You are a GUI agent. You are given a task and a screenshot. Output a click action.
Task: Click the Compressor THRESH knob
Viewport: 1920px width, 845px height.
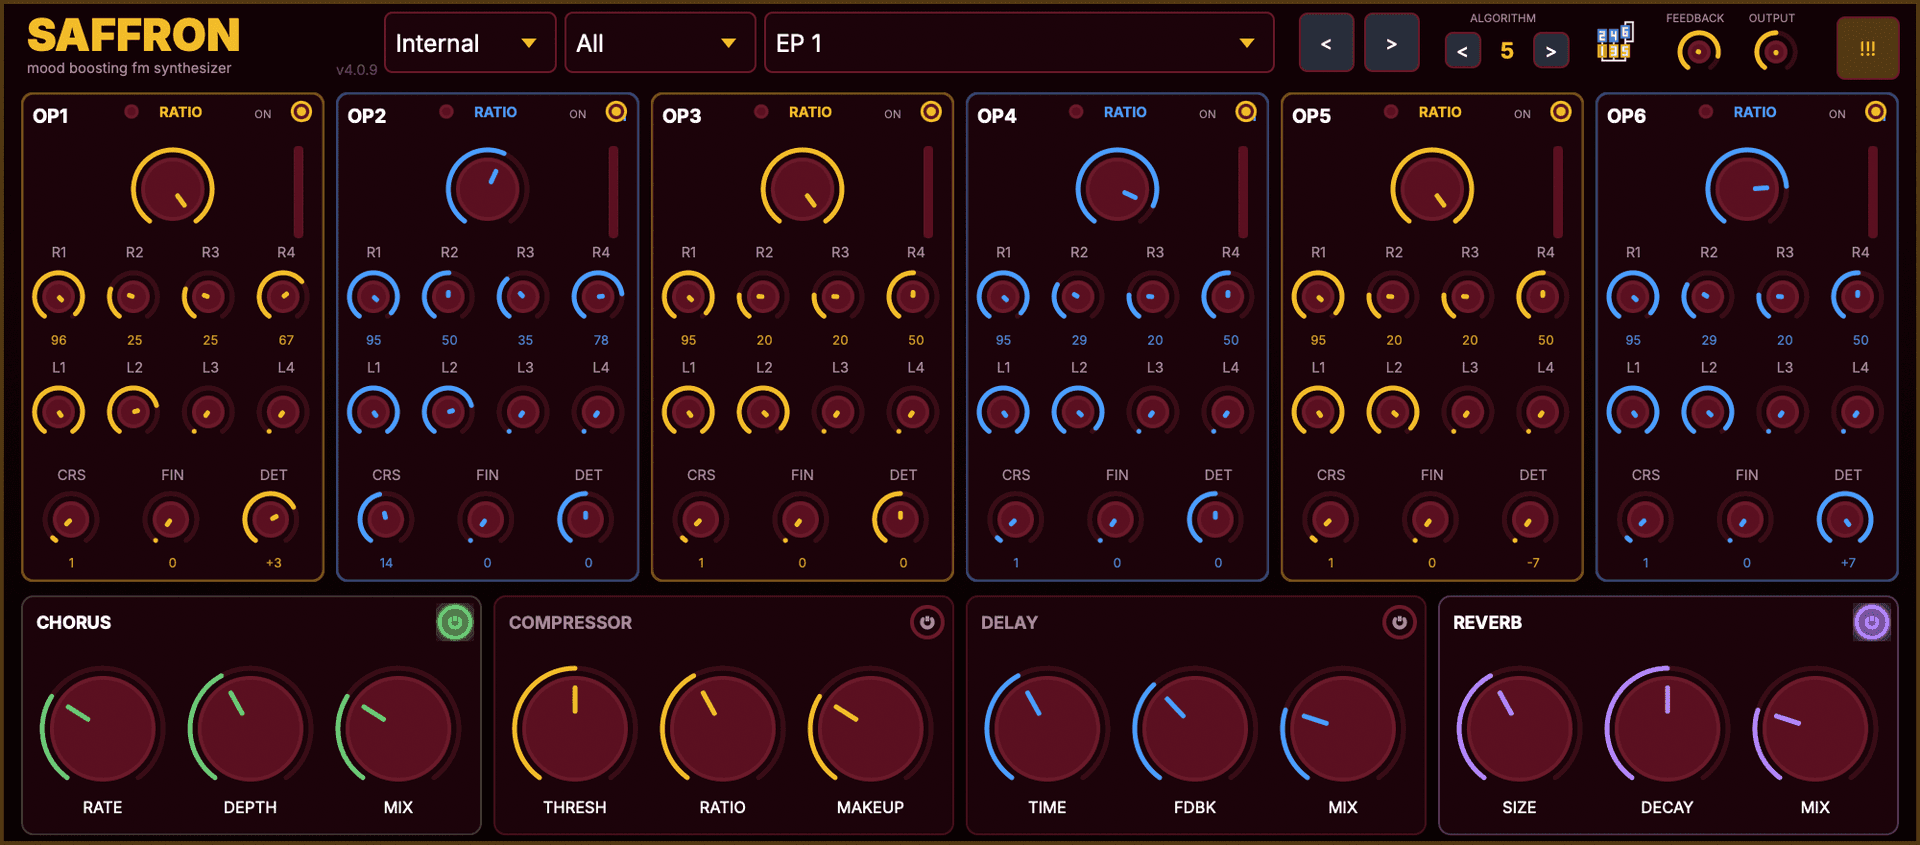point(574,727)
